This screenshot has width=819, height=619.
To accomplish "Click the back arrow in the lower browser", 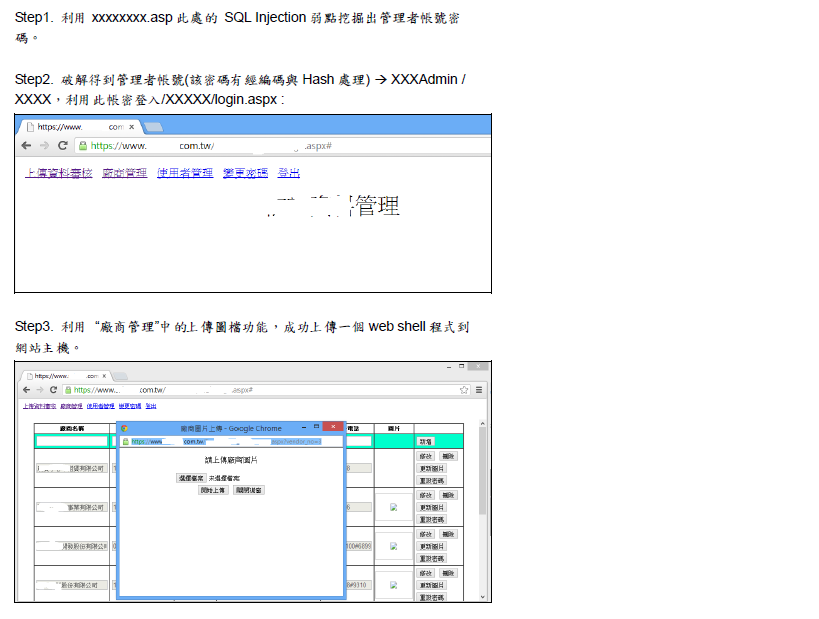I will 26,389.
